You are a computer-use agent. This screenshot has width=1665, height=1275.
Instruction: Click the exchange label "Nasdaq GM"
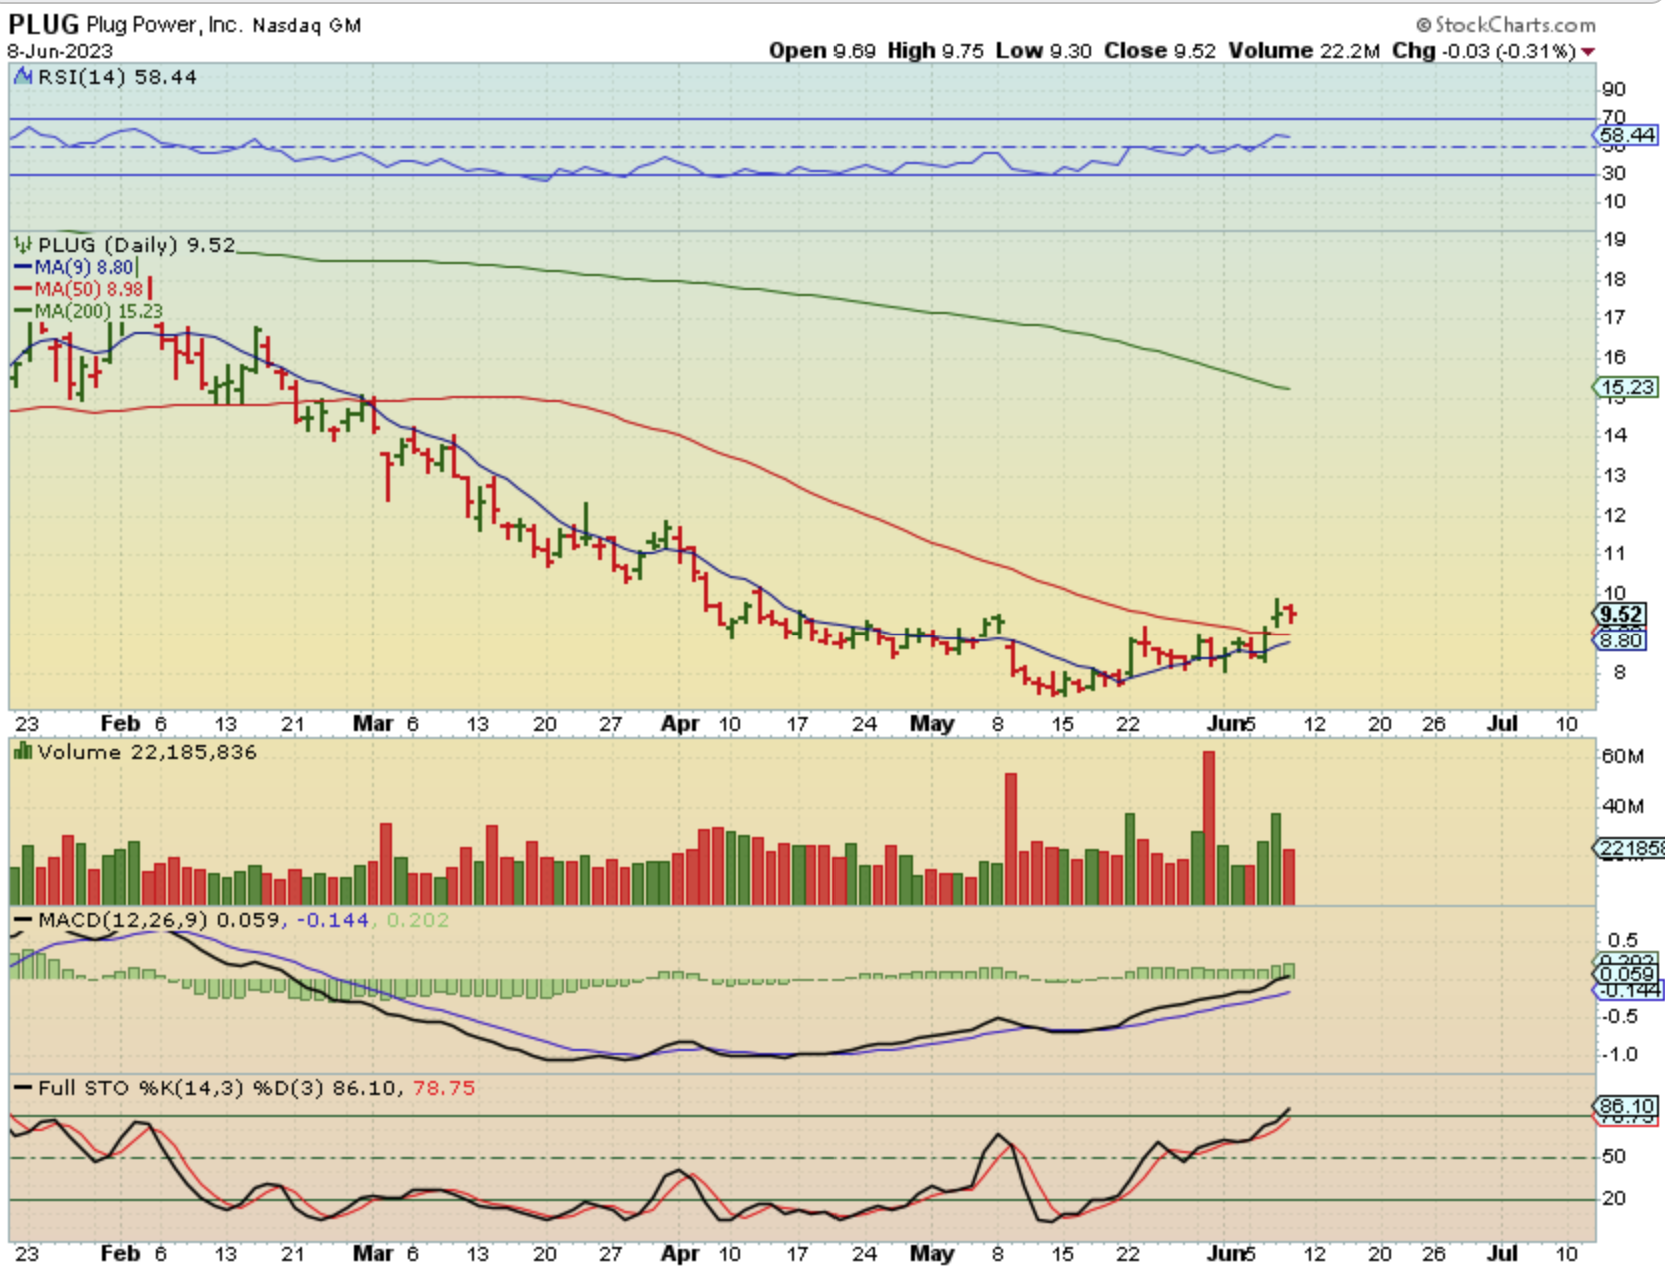(307, 26)
